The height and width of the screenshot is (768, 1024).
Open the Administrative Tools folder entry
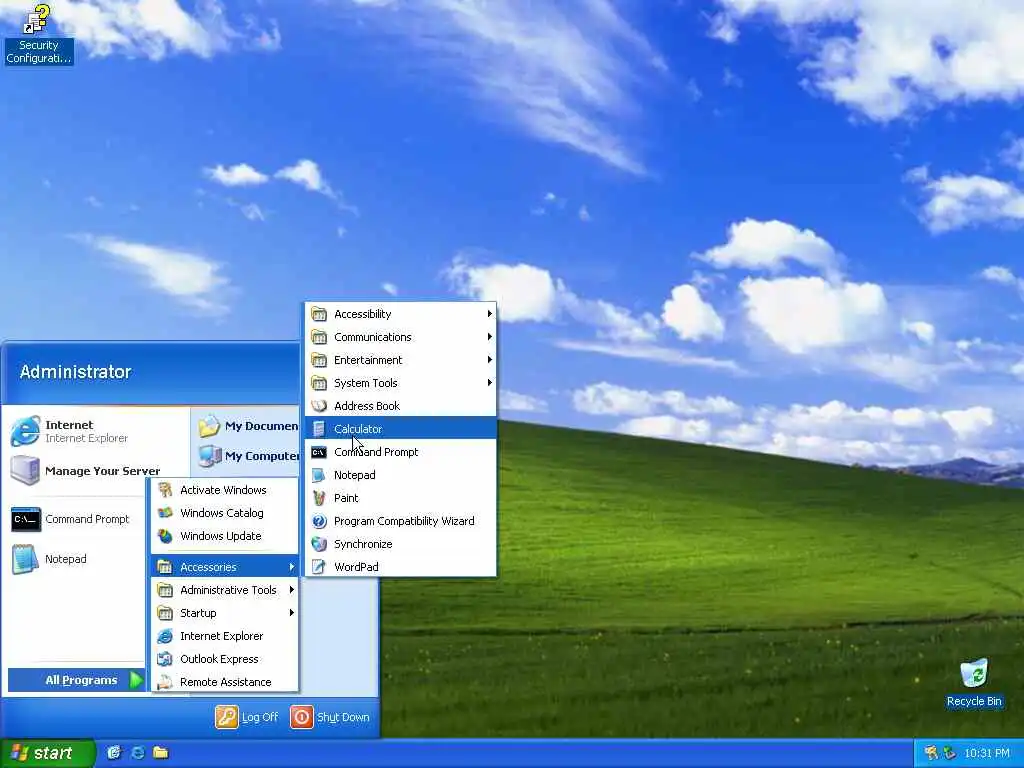225,590
